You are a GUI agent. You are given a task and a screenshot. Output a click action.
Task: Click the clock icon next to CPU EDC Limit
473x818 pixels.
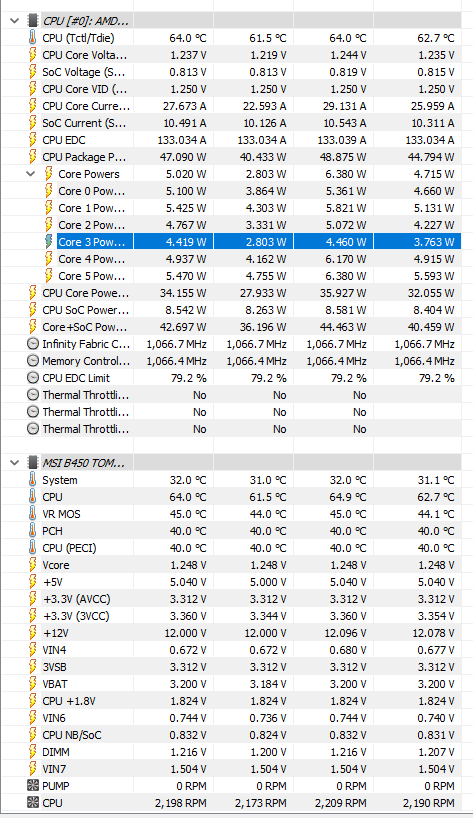(32, 378)
